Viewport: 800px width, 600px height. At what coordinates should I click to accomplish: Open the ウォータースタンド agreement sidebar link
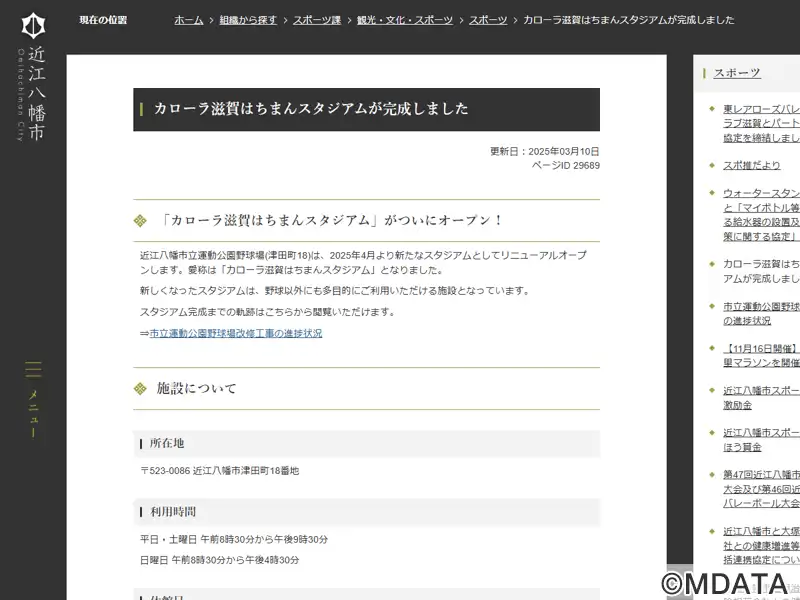coord(761,214)
